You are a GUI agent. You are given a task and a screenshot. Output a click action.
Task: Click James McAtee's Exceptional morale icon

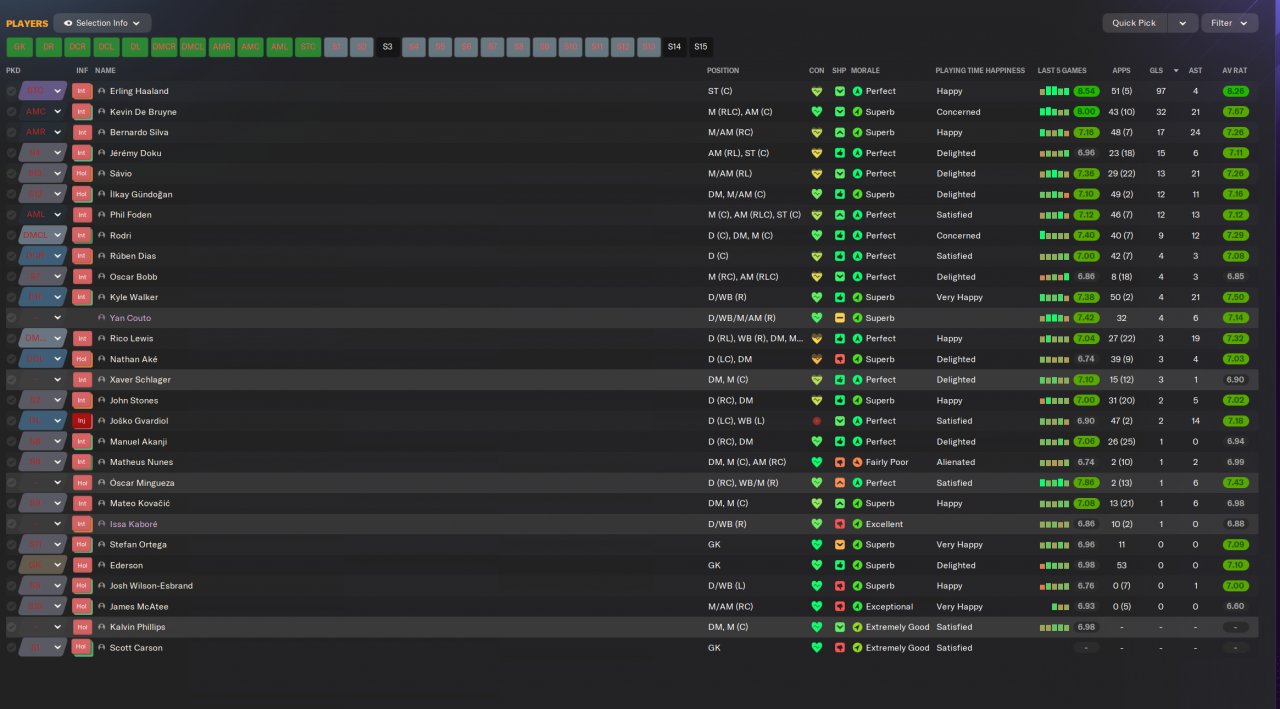857,606
